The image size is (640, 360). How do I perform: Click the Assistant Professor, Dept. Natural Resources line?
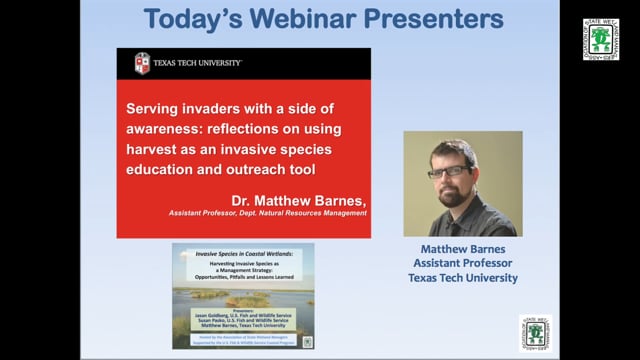268,213
